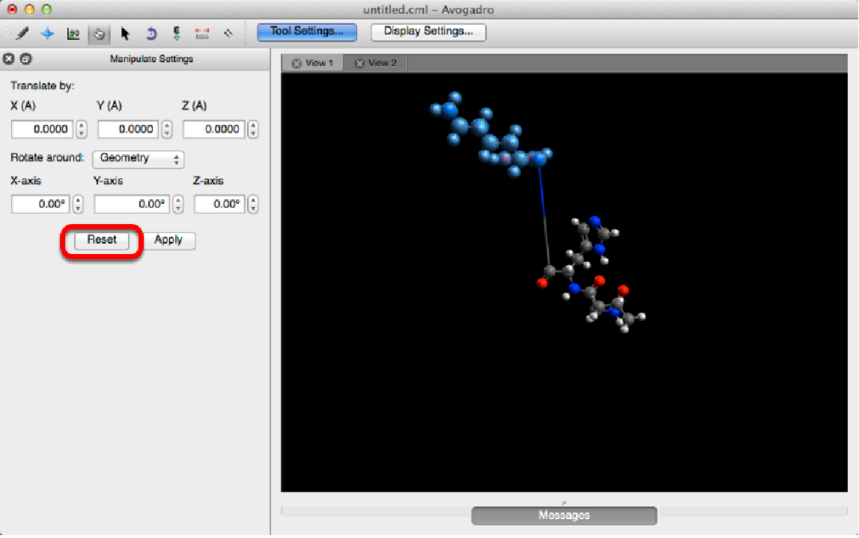Click the Z-axis rotation stepper arrows

(252, 204)
